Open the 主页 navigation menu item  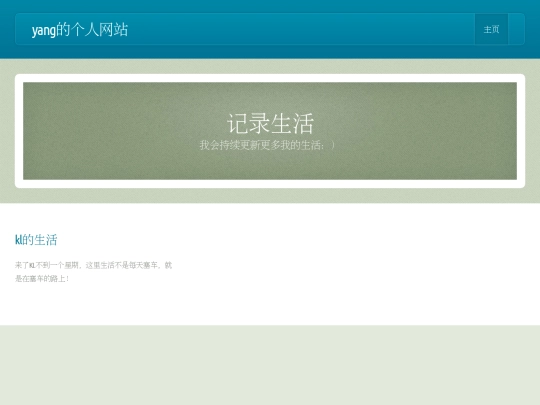coord(491,30)
